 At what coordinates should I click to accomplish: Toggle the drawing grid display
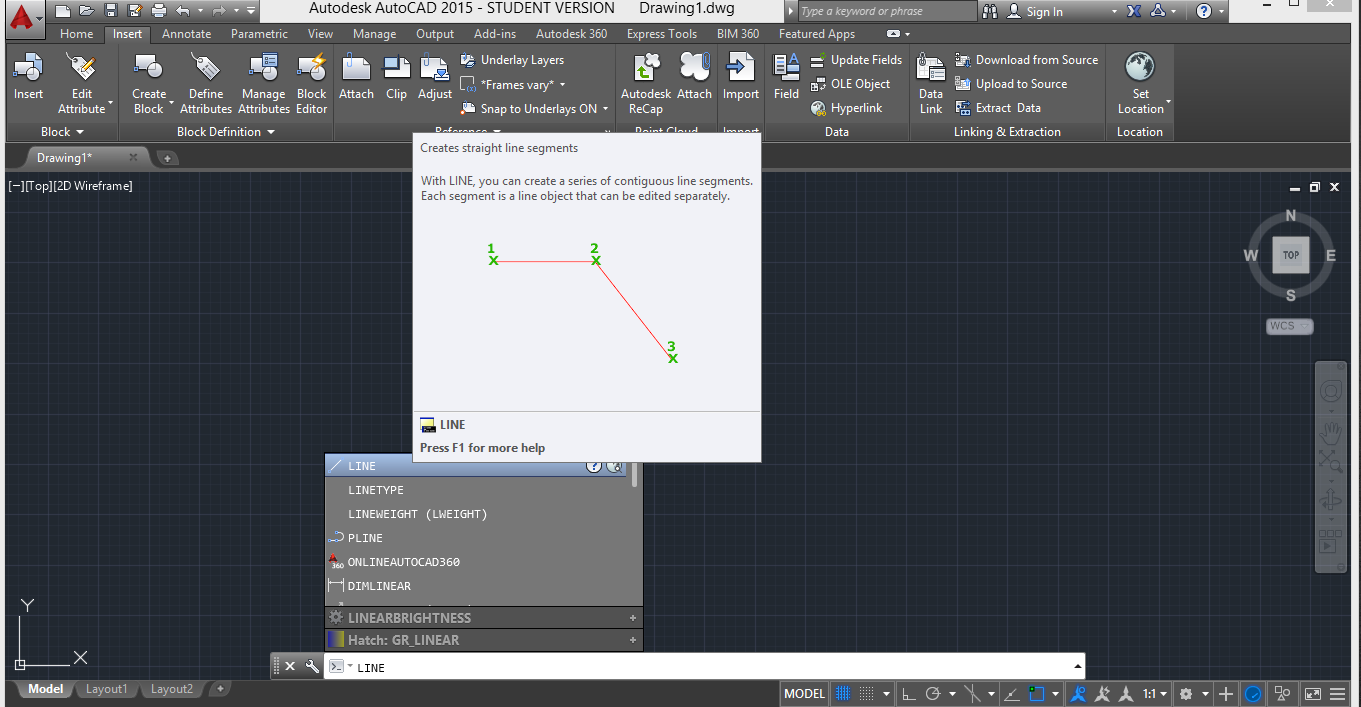tap(842, 693)
